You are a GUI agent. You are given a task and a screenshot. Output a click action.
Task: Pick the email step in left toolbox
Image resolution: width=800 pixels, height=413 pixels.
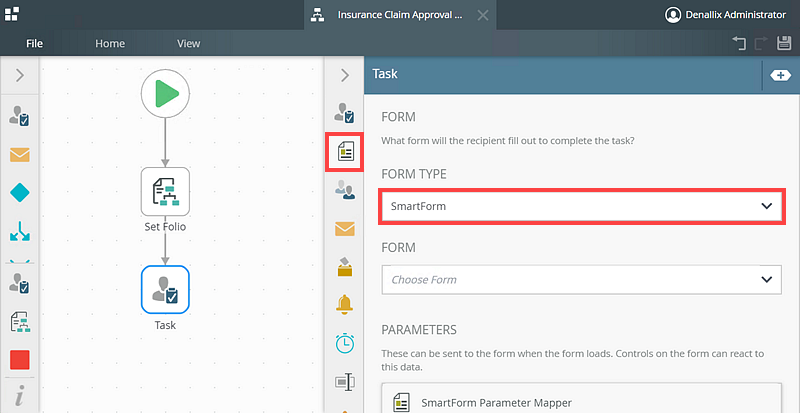tap(20, 154)
